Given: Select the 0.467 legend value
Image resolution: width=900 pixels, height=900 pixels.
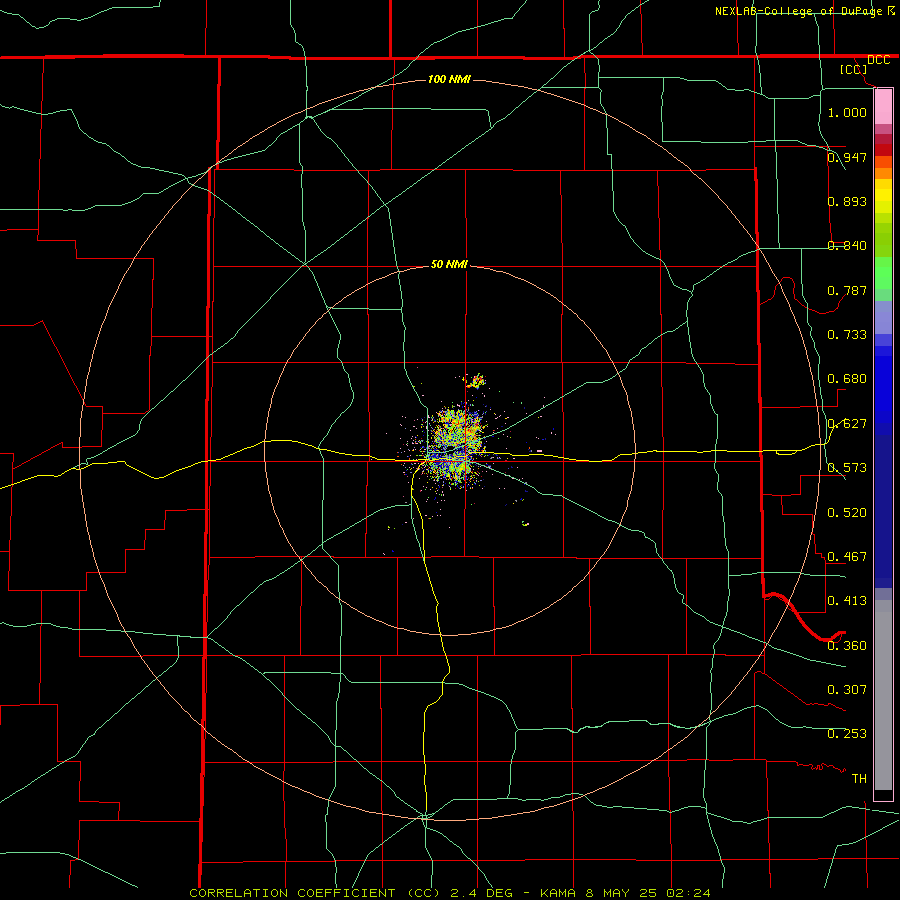Looking at the screenshot, I should 847,557.
